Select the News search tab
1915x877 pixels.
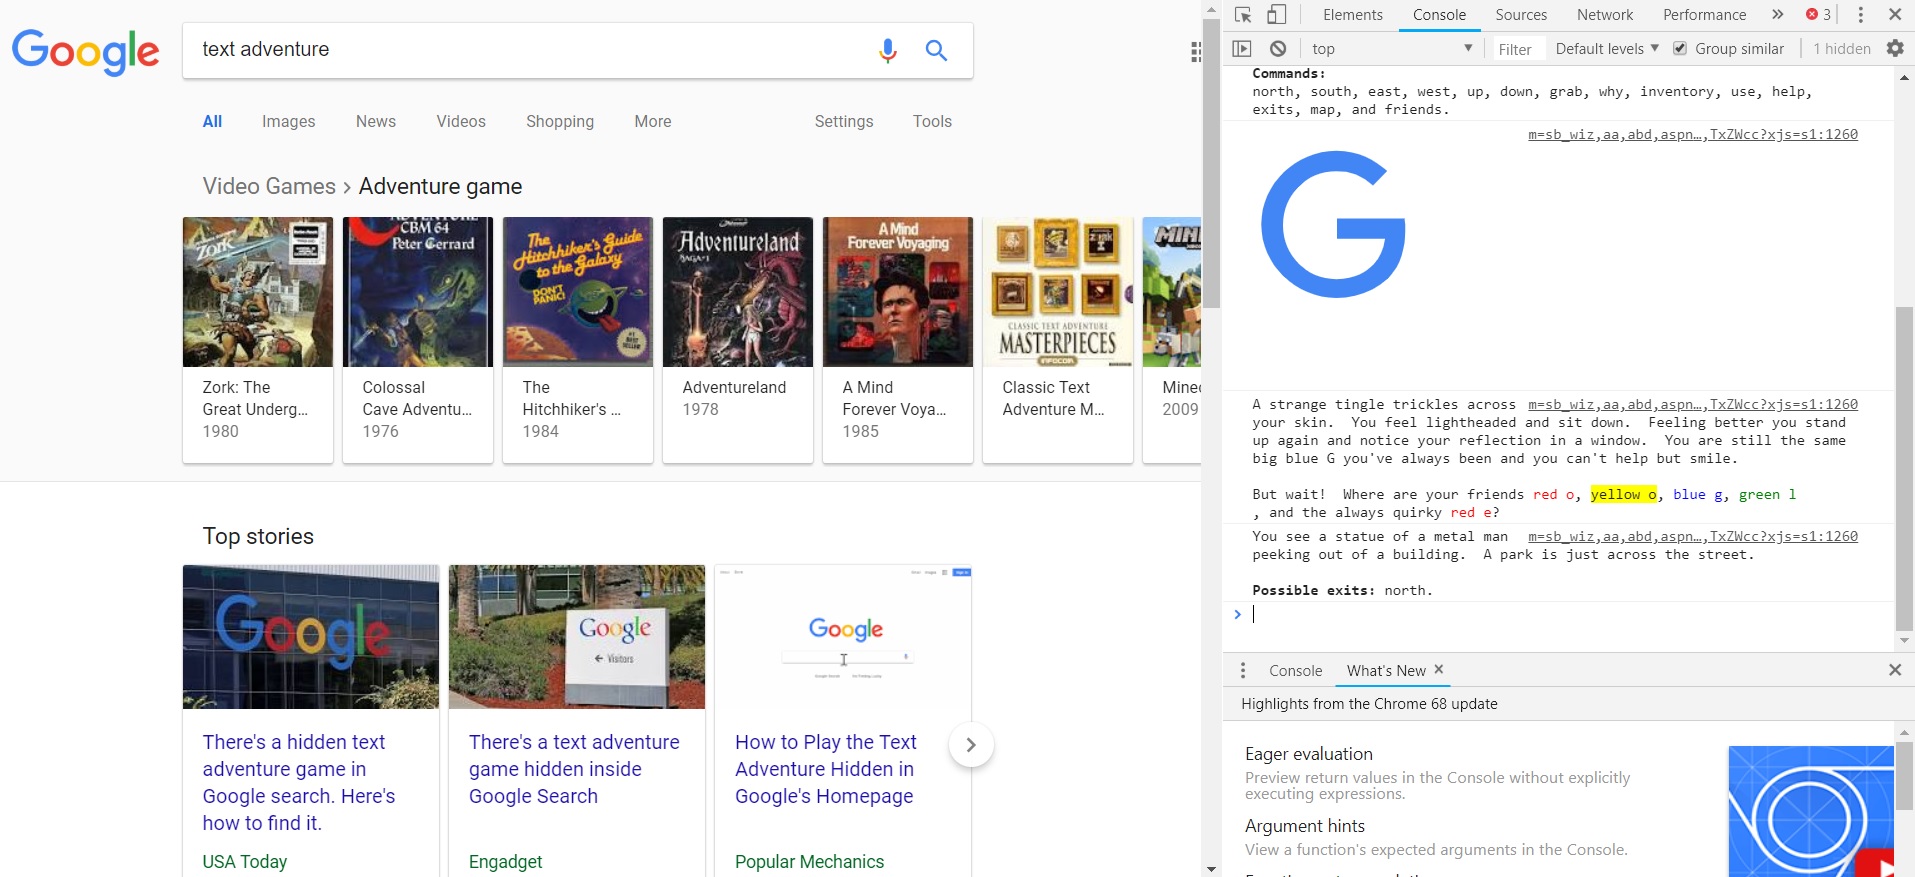click(x=376, y=122)
